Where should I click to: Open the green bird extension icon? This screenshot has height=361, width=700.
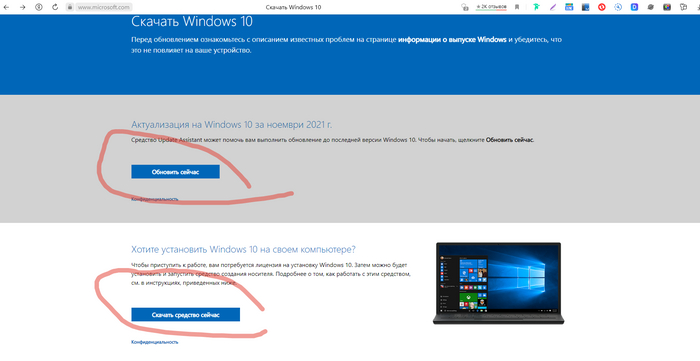536,7
